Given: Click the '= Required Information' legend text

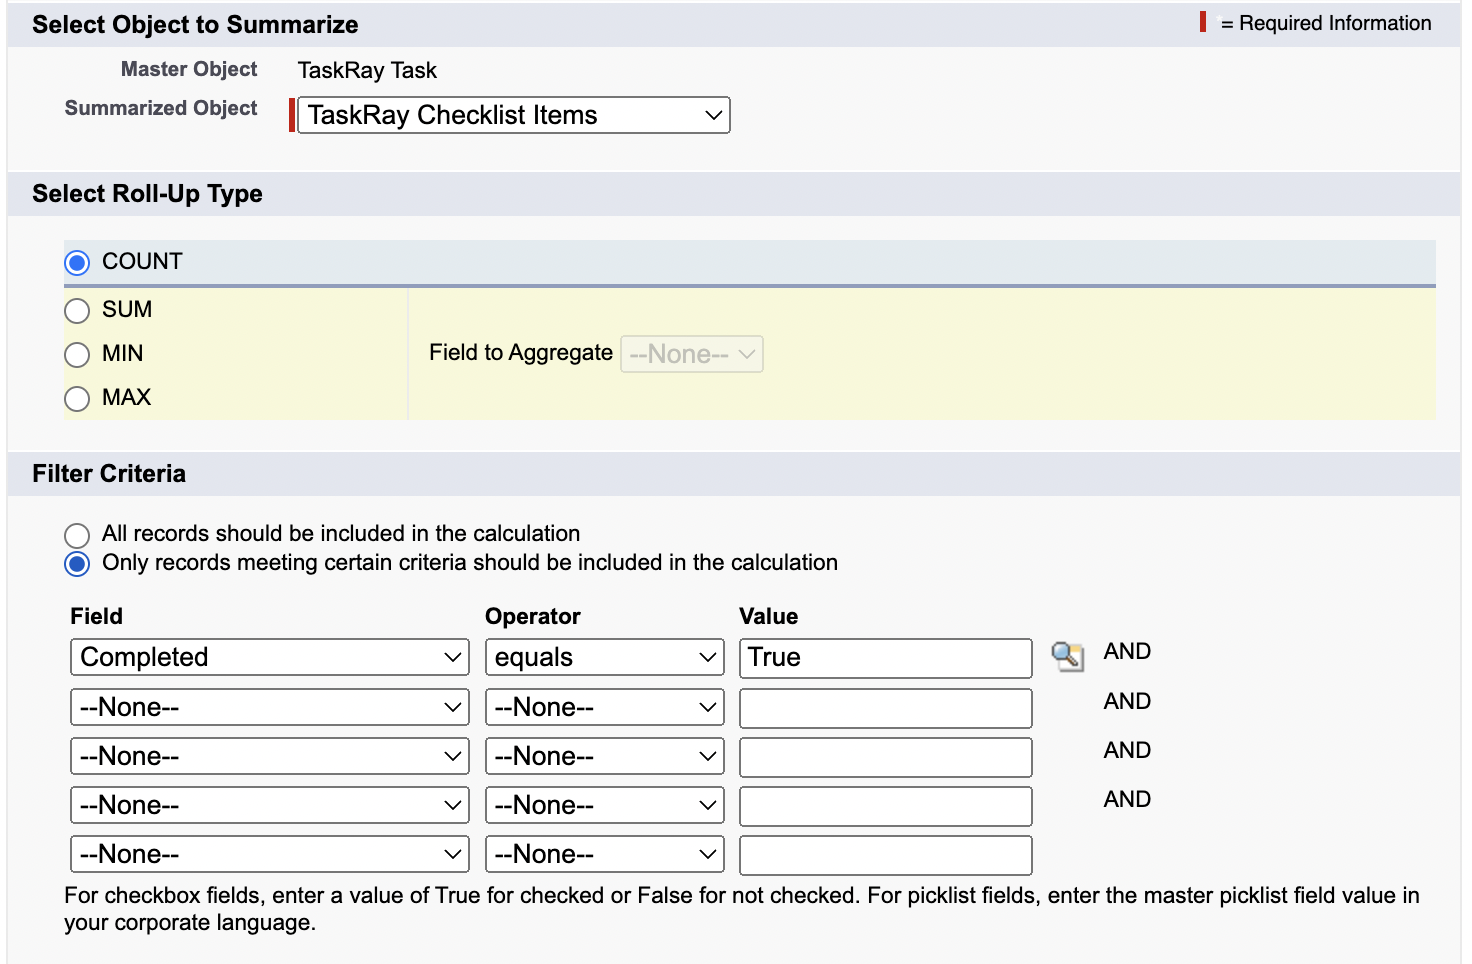Looking at the screenshot, I should click(1326, 23).
